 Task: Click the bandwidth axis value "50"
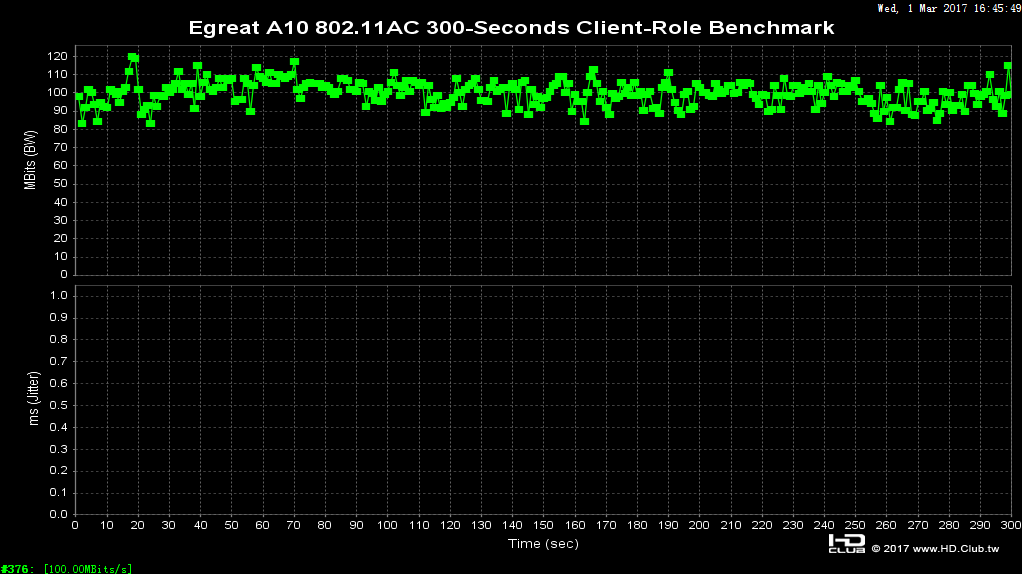pos(61,184)
